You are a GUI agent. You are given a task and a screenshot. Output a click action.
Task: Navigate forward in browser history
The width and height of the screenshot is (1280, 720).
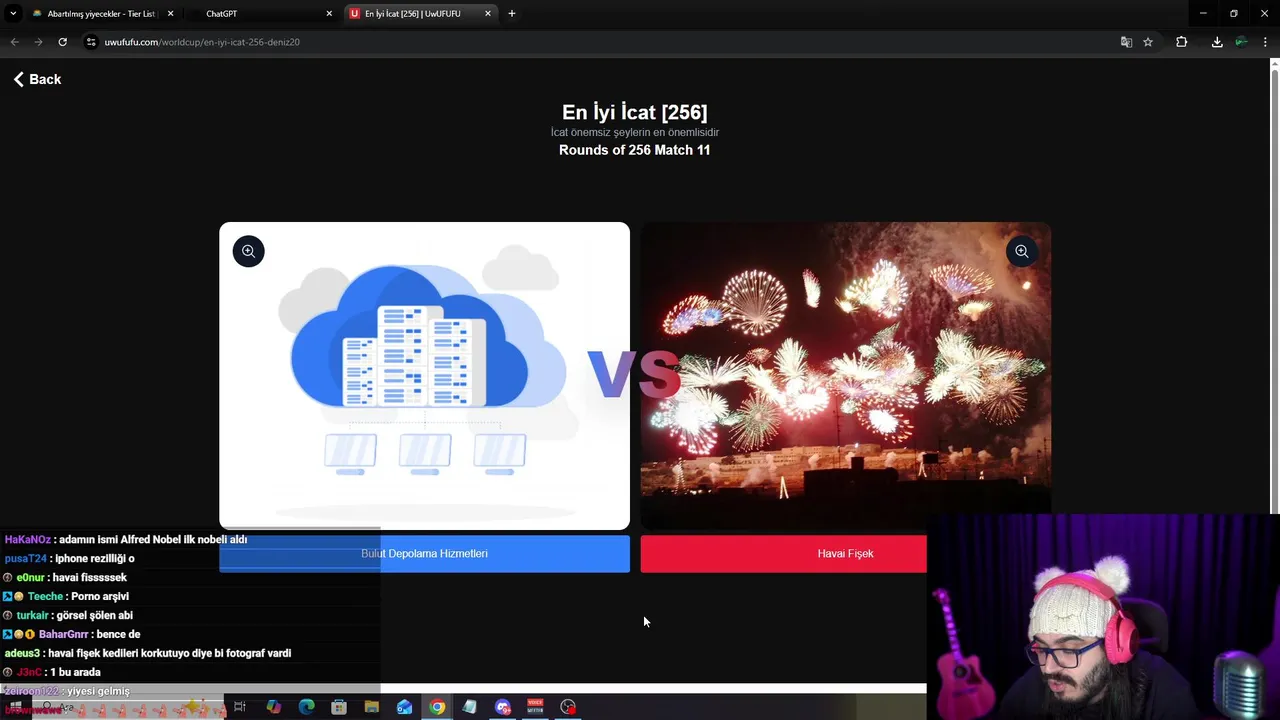[x=38, y=42]
